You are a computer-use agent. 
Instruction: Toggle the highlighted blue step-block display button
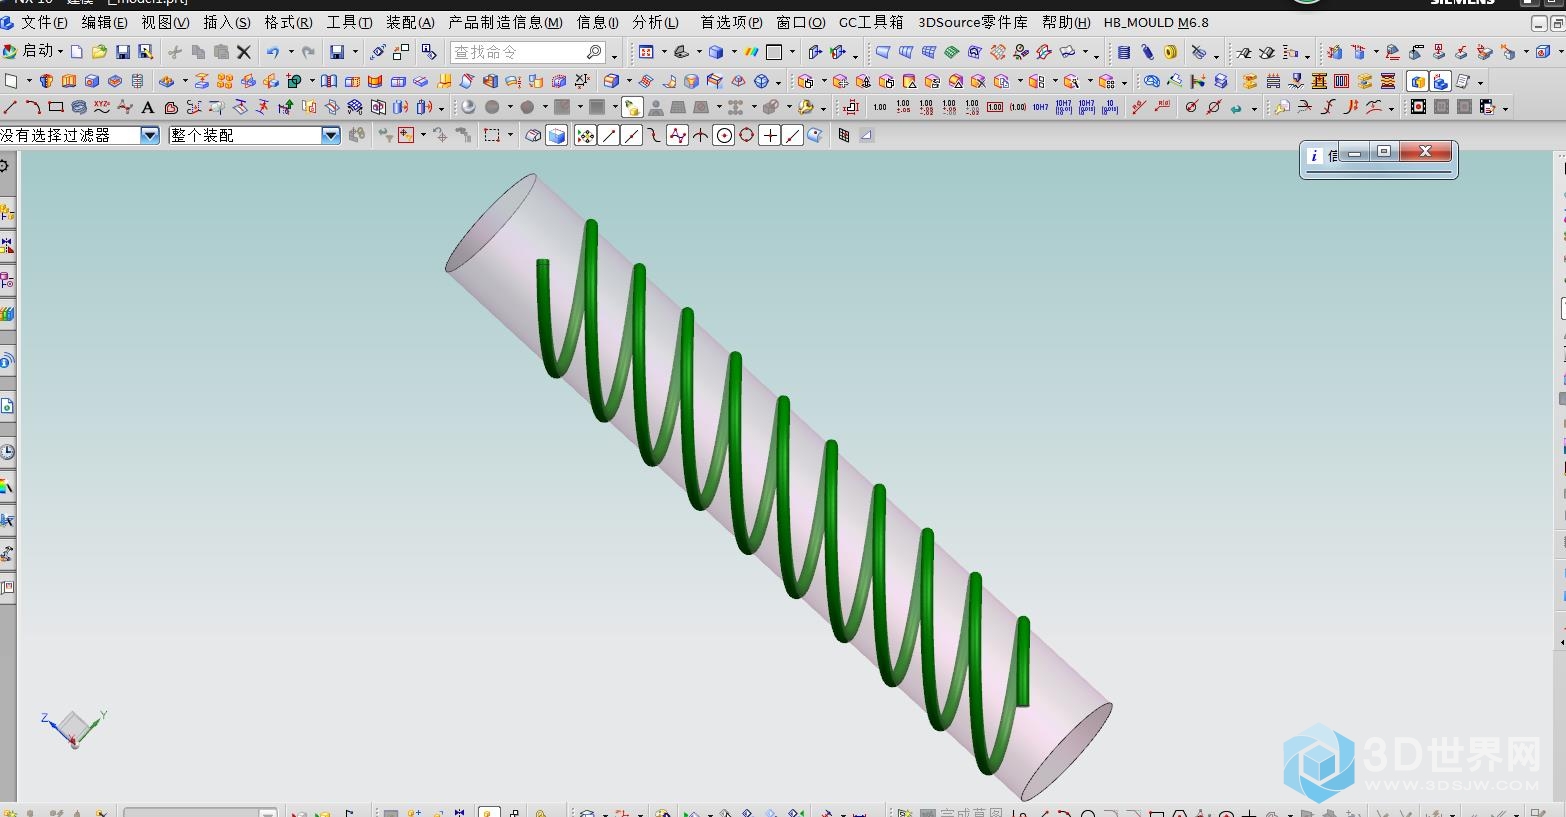(x=1440, y=81)
